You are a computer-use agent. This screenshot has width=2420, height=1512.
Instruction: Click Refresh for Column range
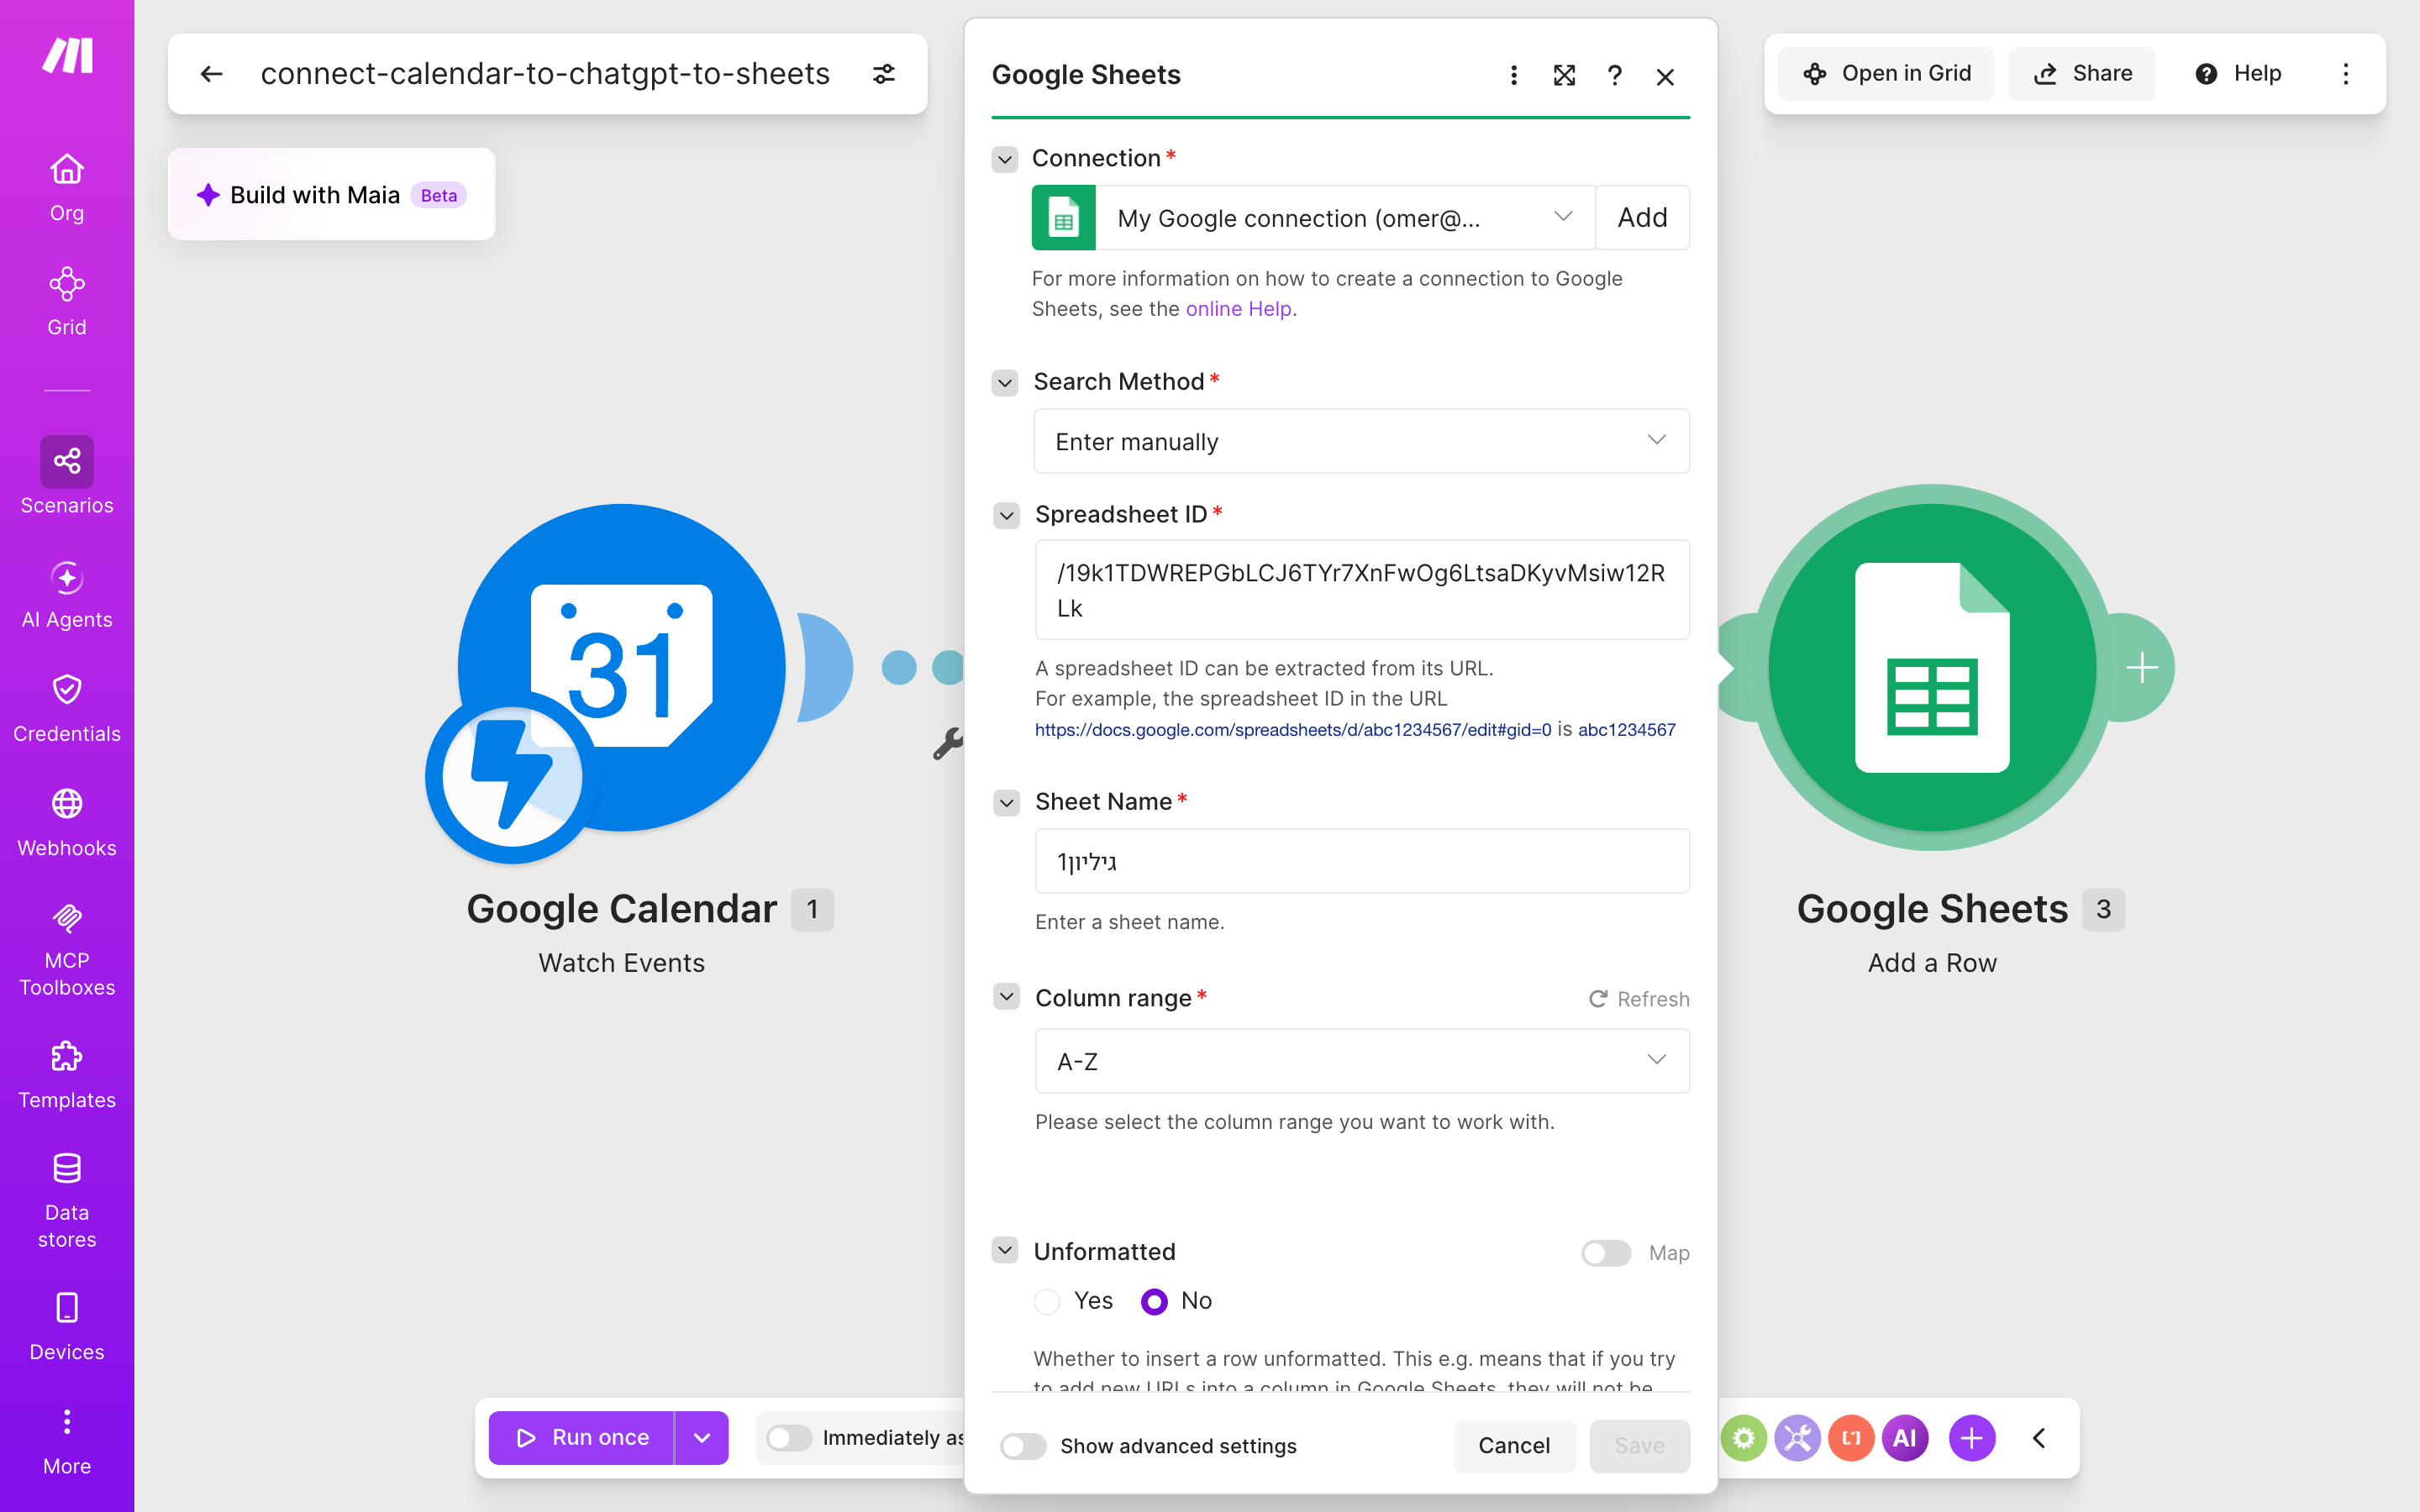1639,999
